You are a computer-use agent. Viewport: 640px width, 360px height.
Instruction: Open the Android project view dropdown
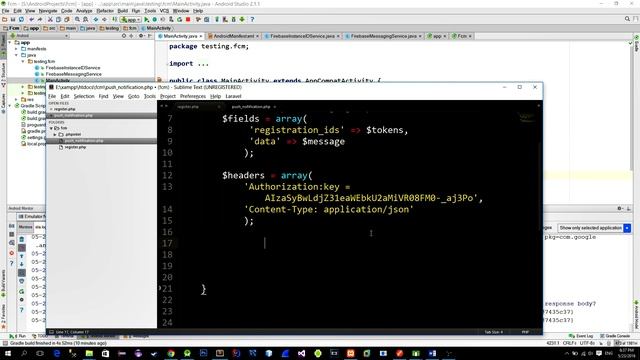point(39,36)
